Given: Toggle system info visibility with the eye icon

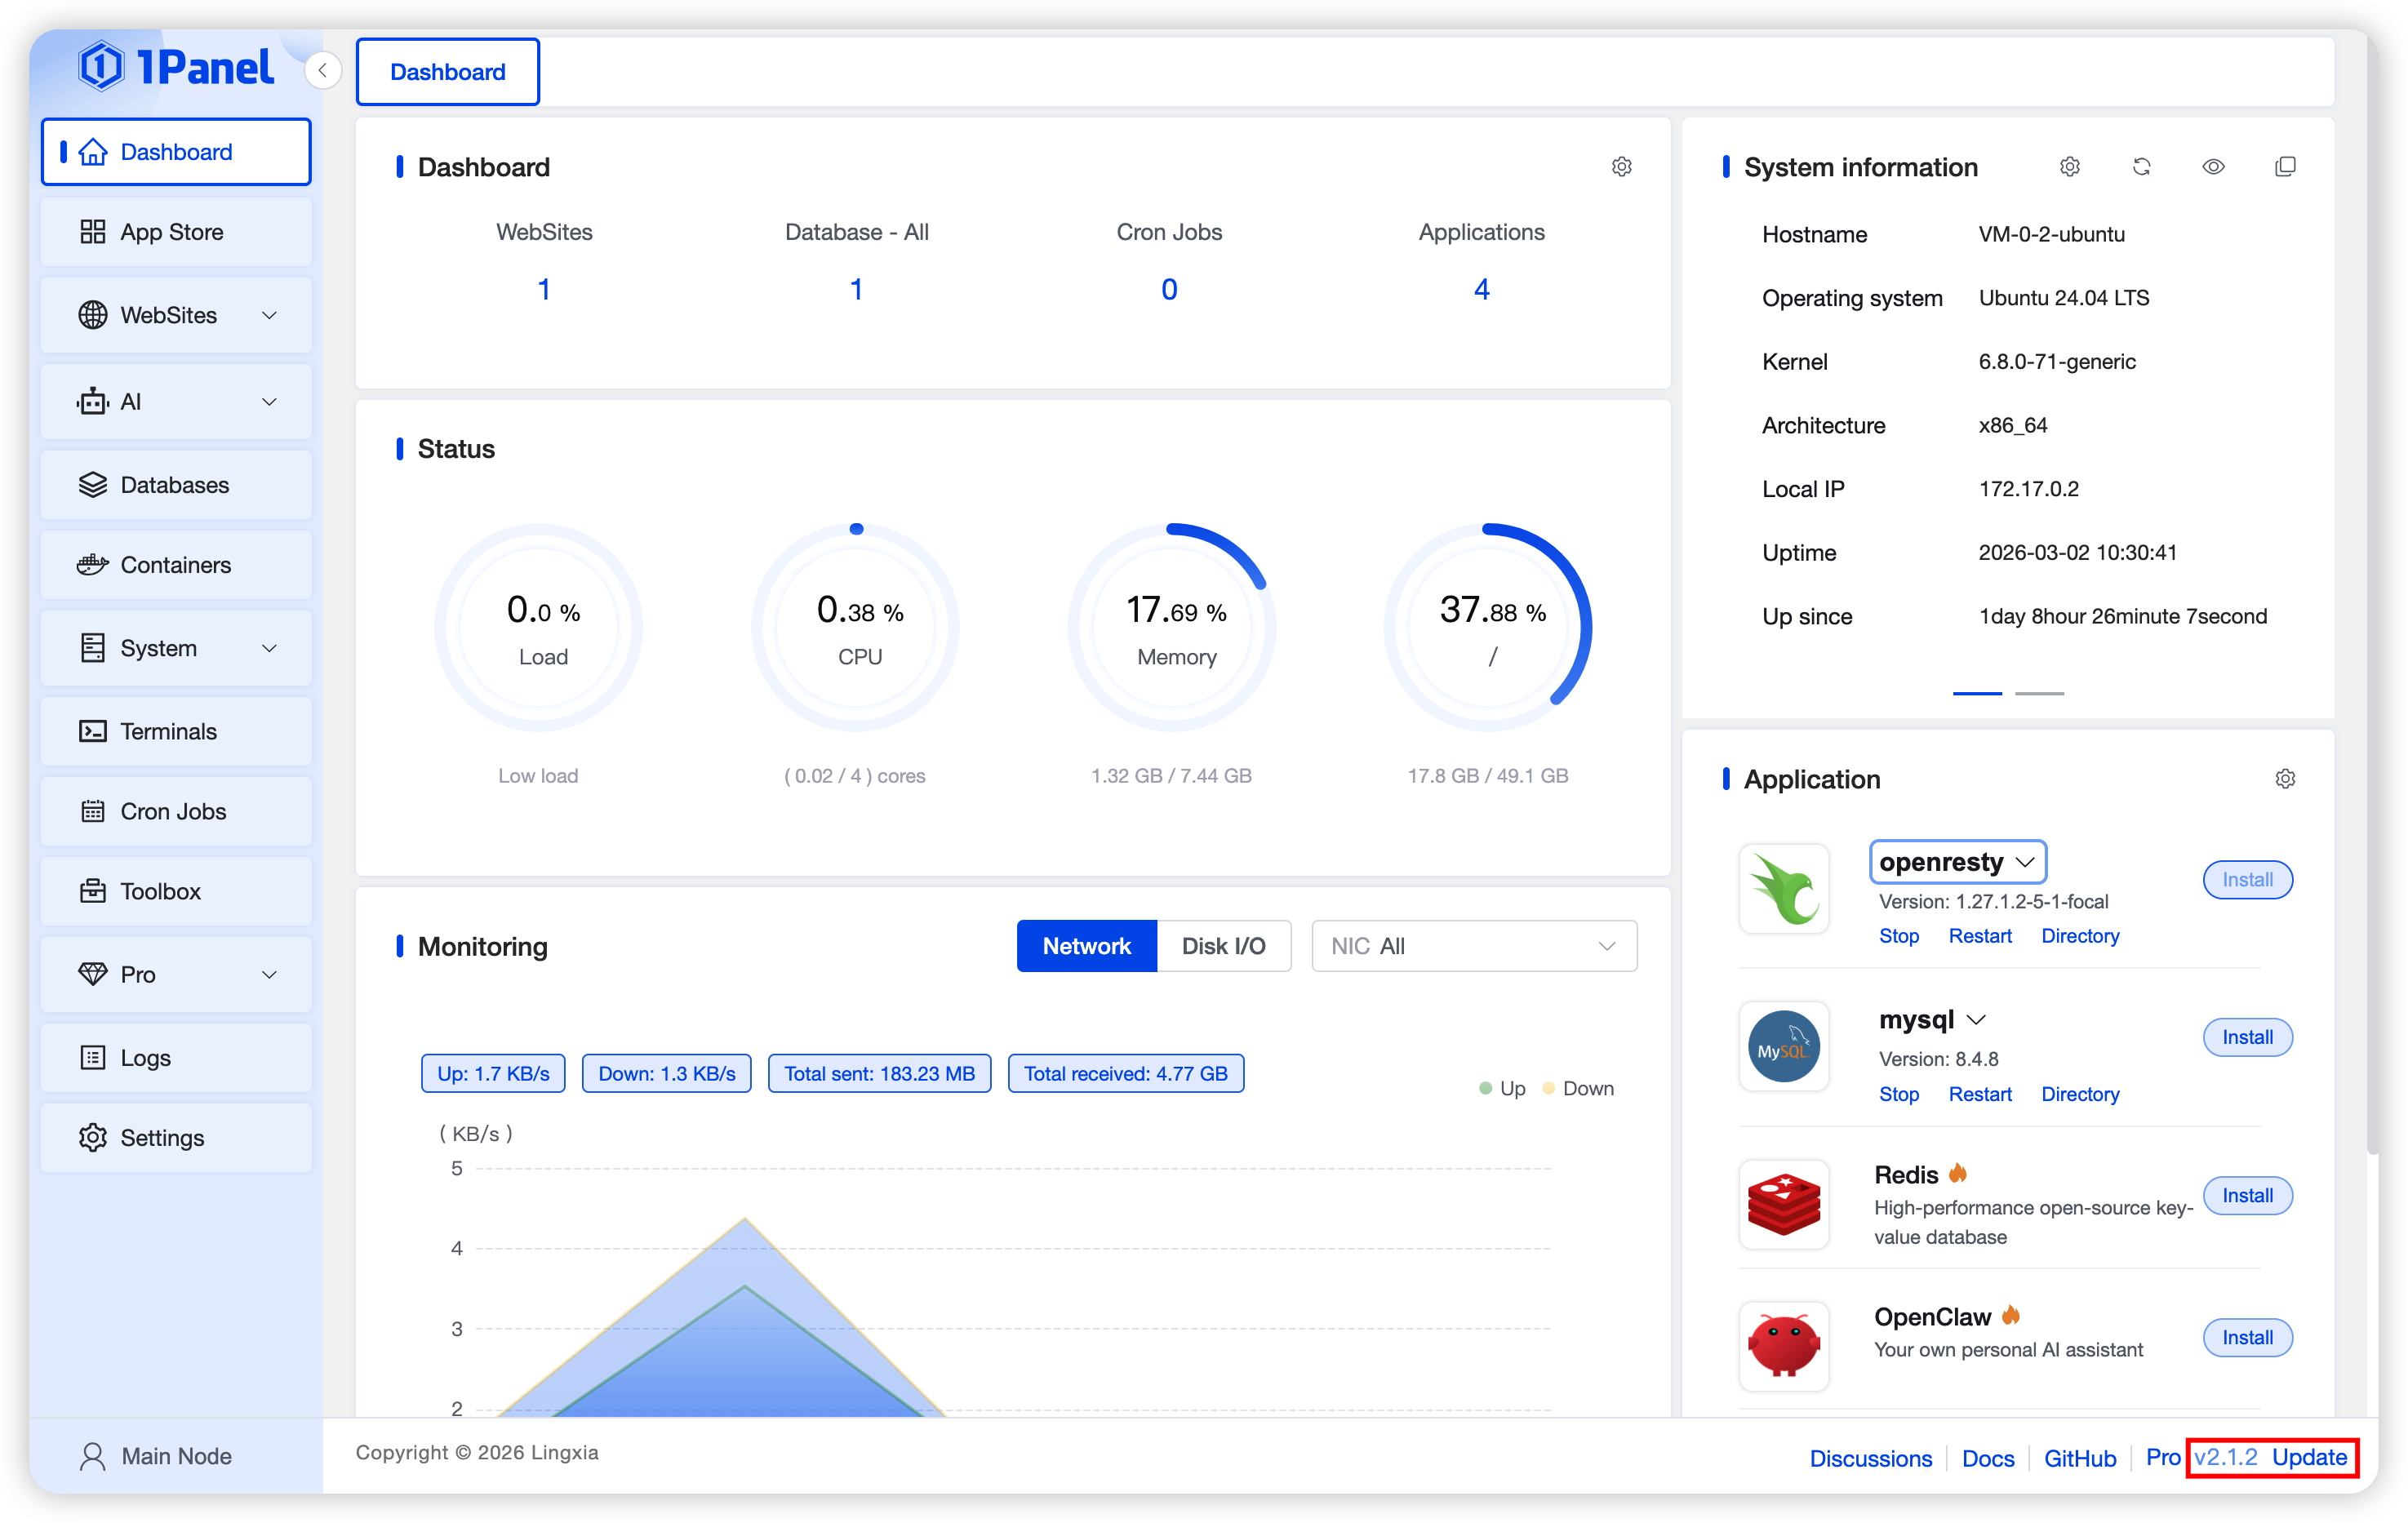Looking at the screenshot, I should [2213, 167].
